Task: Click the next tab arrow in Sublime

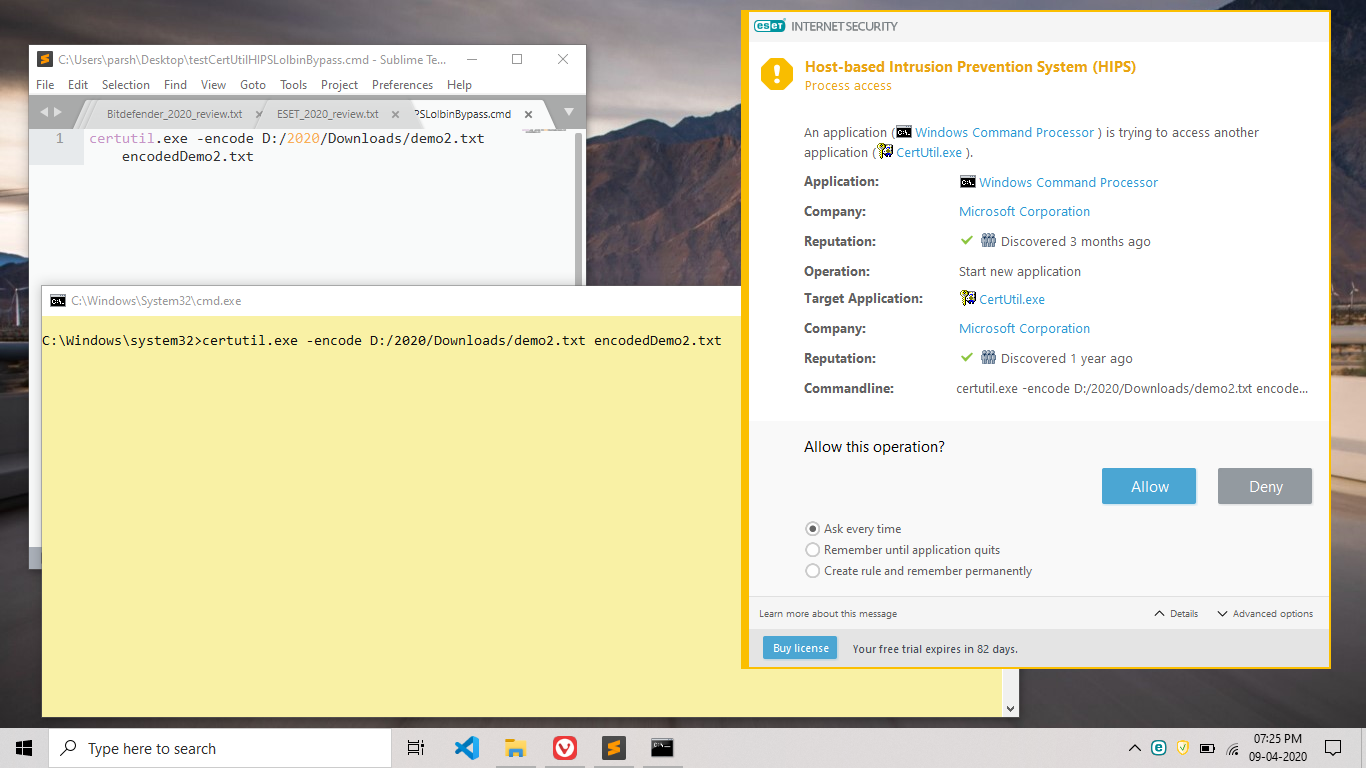Action: [x=58, y=112]
